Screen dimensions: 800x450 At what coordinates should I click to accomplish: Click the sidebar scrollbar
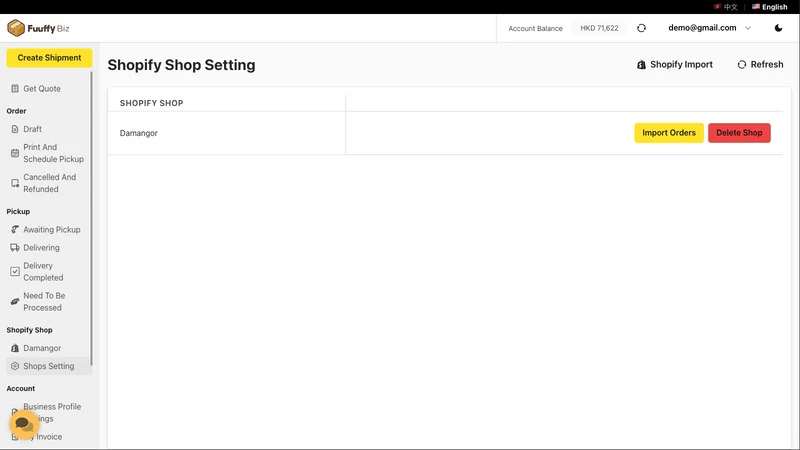tap(91, 218)
